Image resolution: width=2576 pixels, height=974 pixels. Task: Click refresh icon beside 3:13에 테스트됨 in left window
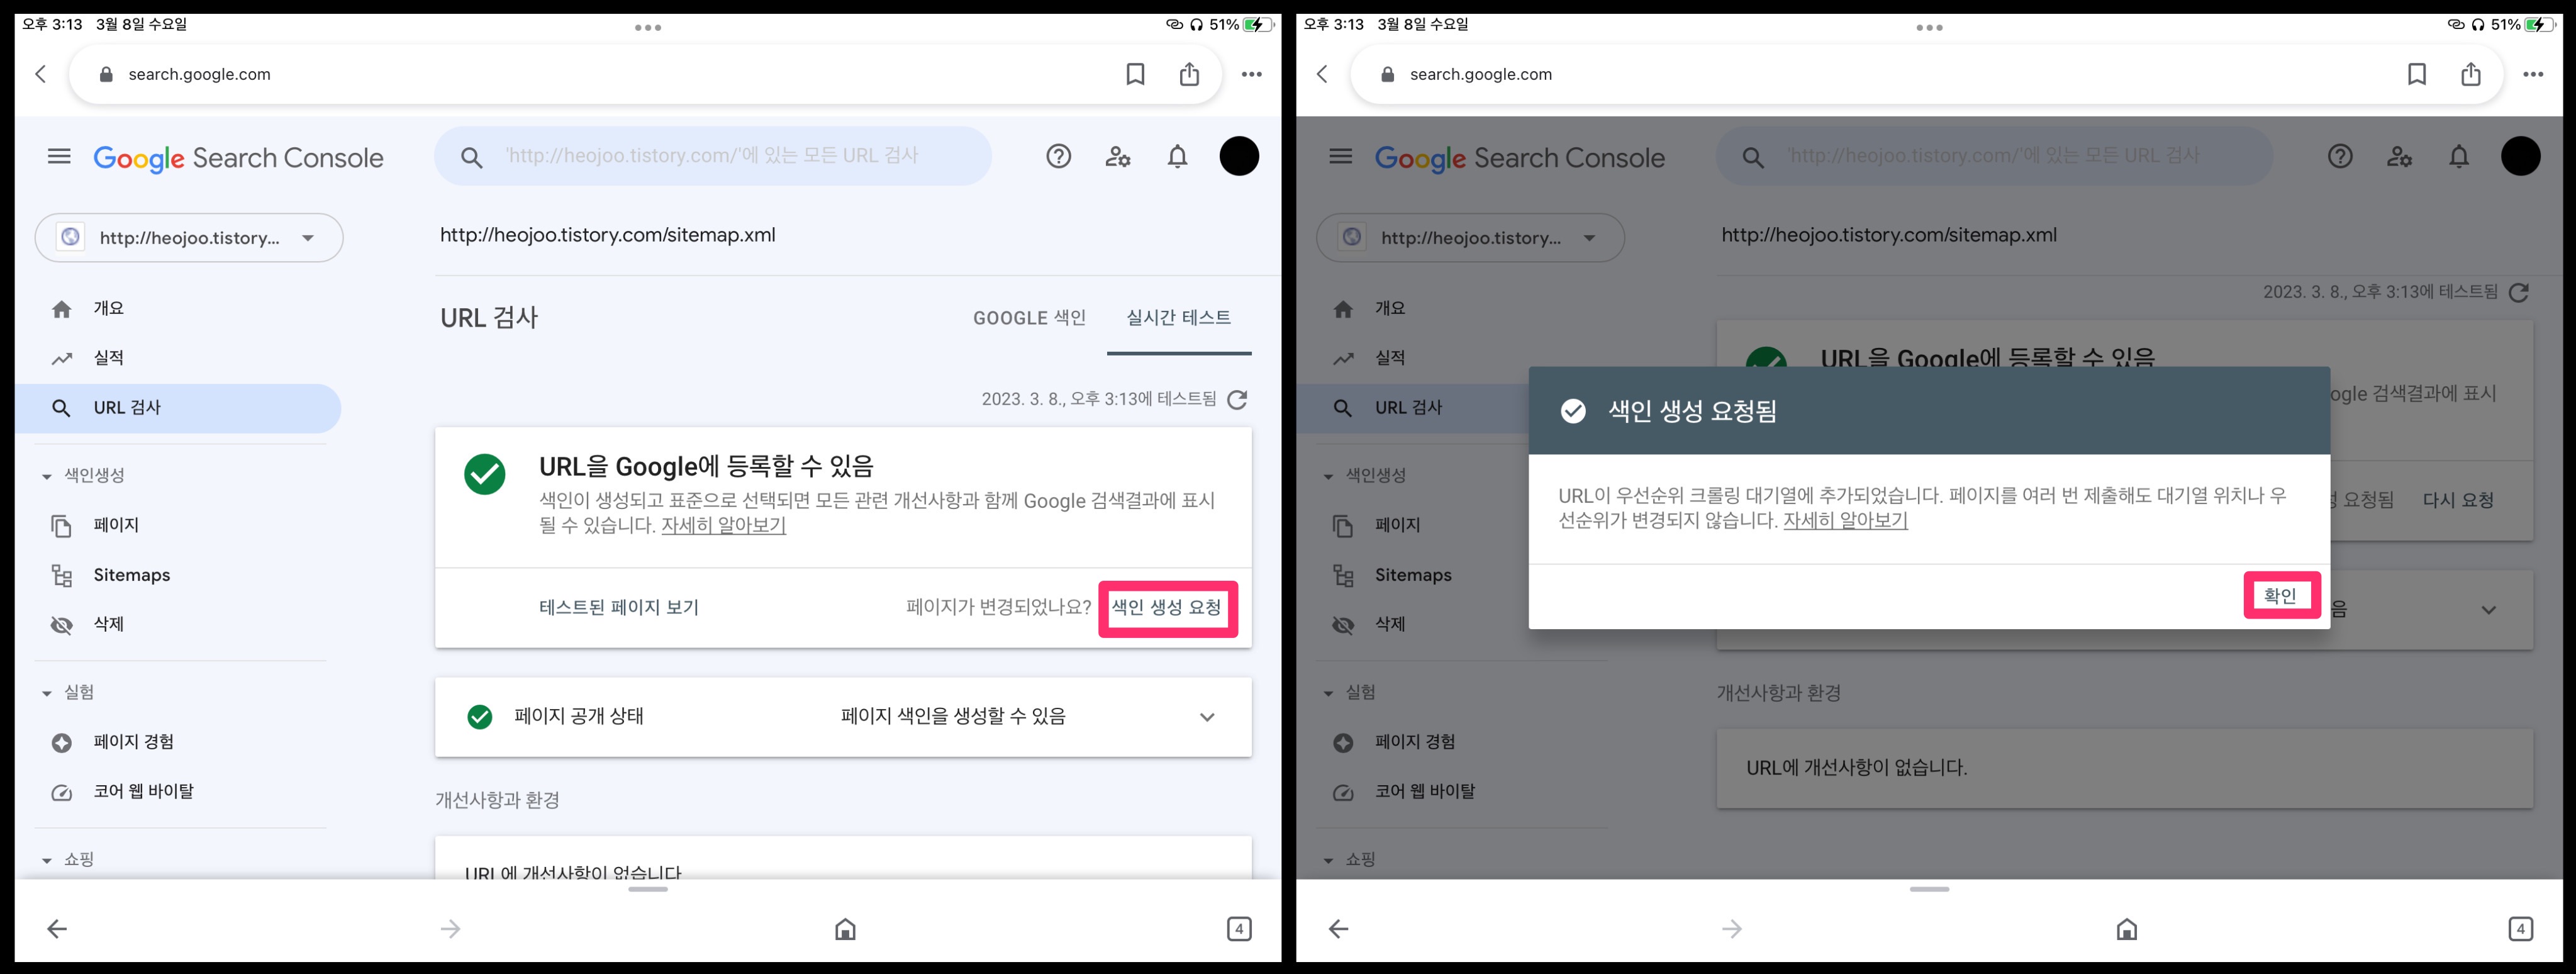coord(1237,400)
